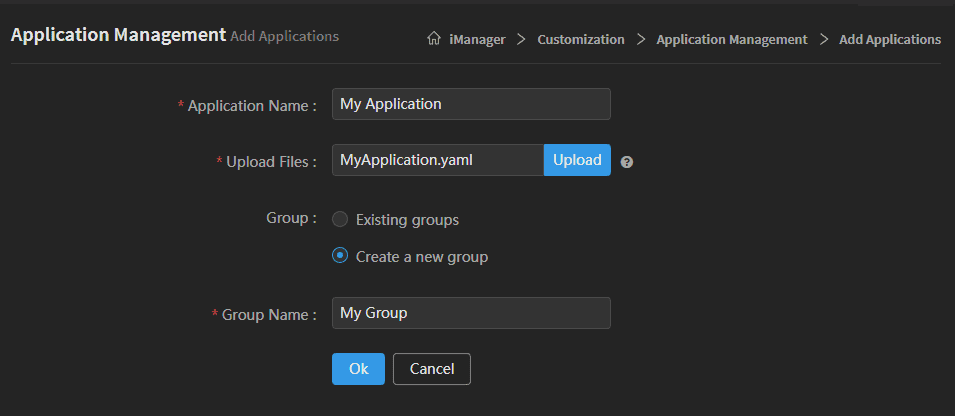955x416 pixels.
Task: Go to iManager via breadcrumb
Action: click(x=477, y=39)
